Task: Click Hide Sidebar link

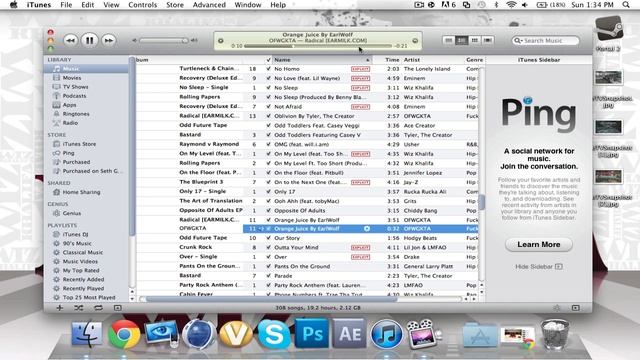Action: coord(539,267)
